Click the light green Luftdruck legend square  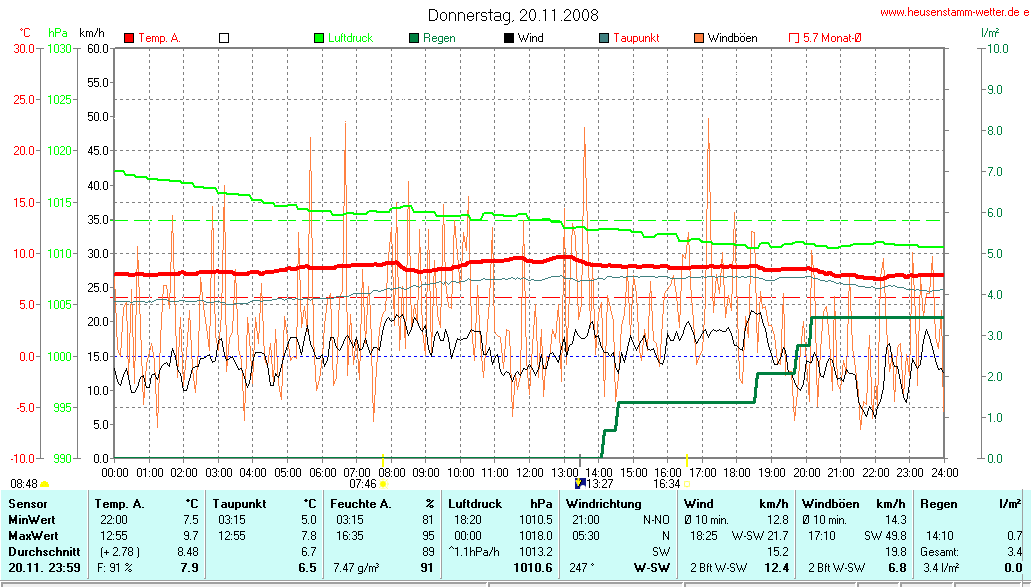click(x=320, y=38)
